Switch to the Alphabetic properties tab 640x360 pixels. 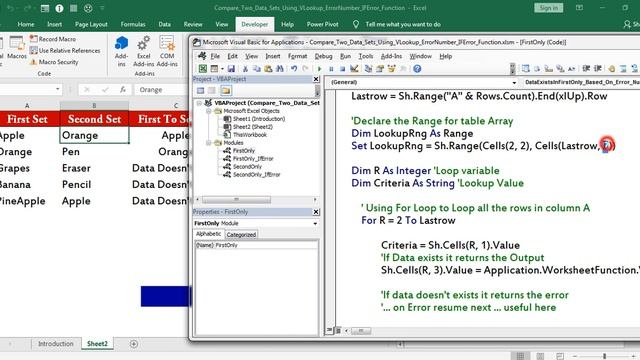click(209, 234)
